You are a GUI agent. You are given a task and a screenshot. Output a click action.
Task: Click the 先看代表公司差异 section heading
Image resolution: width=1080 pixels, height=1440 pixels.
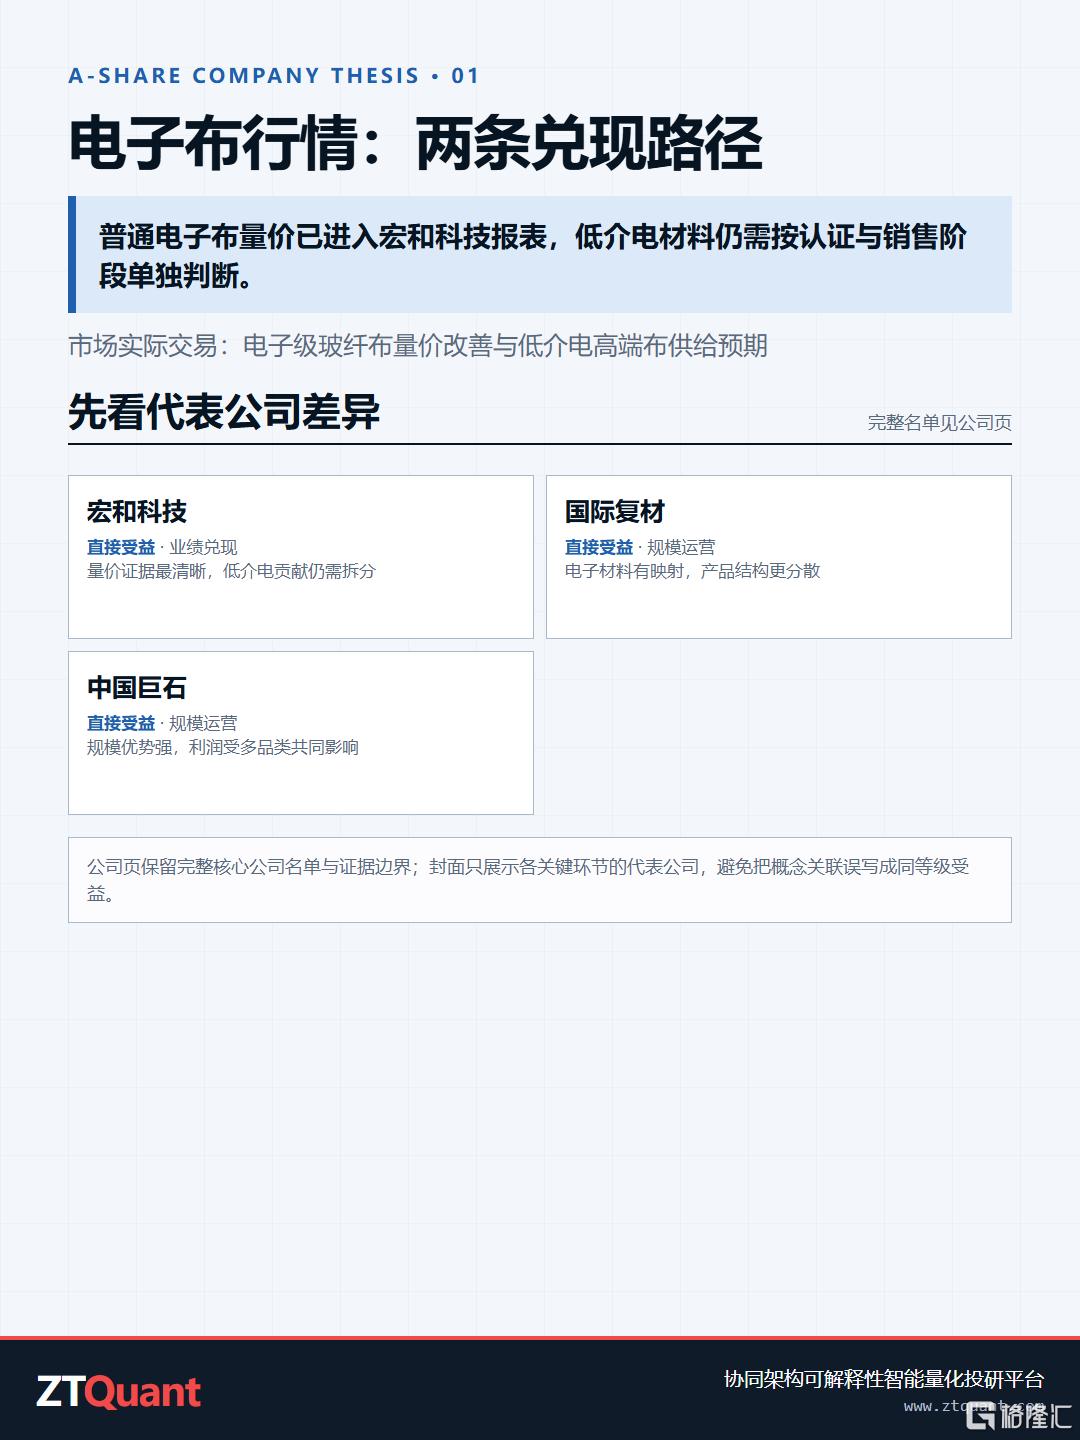point(224,412)
